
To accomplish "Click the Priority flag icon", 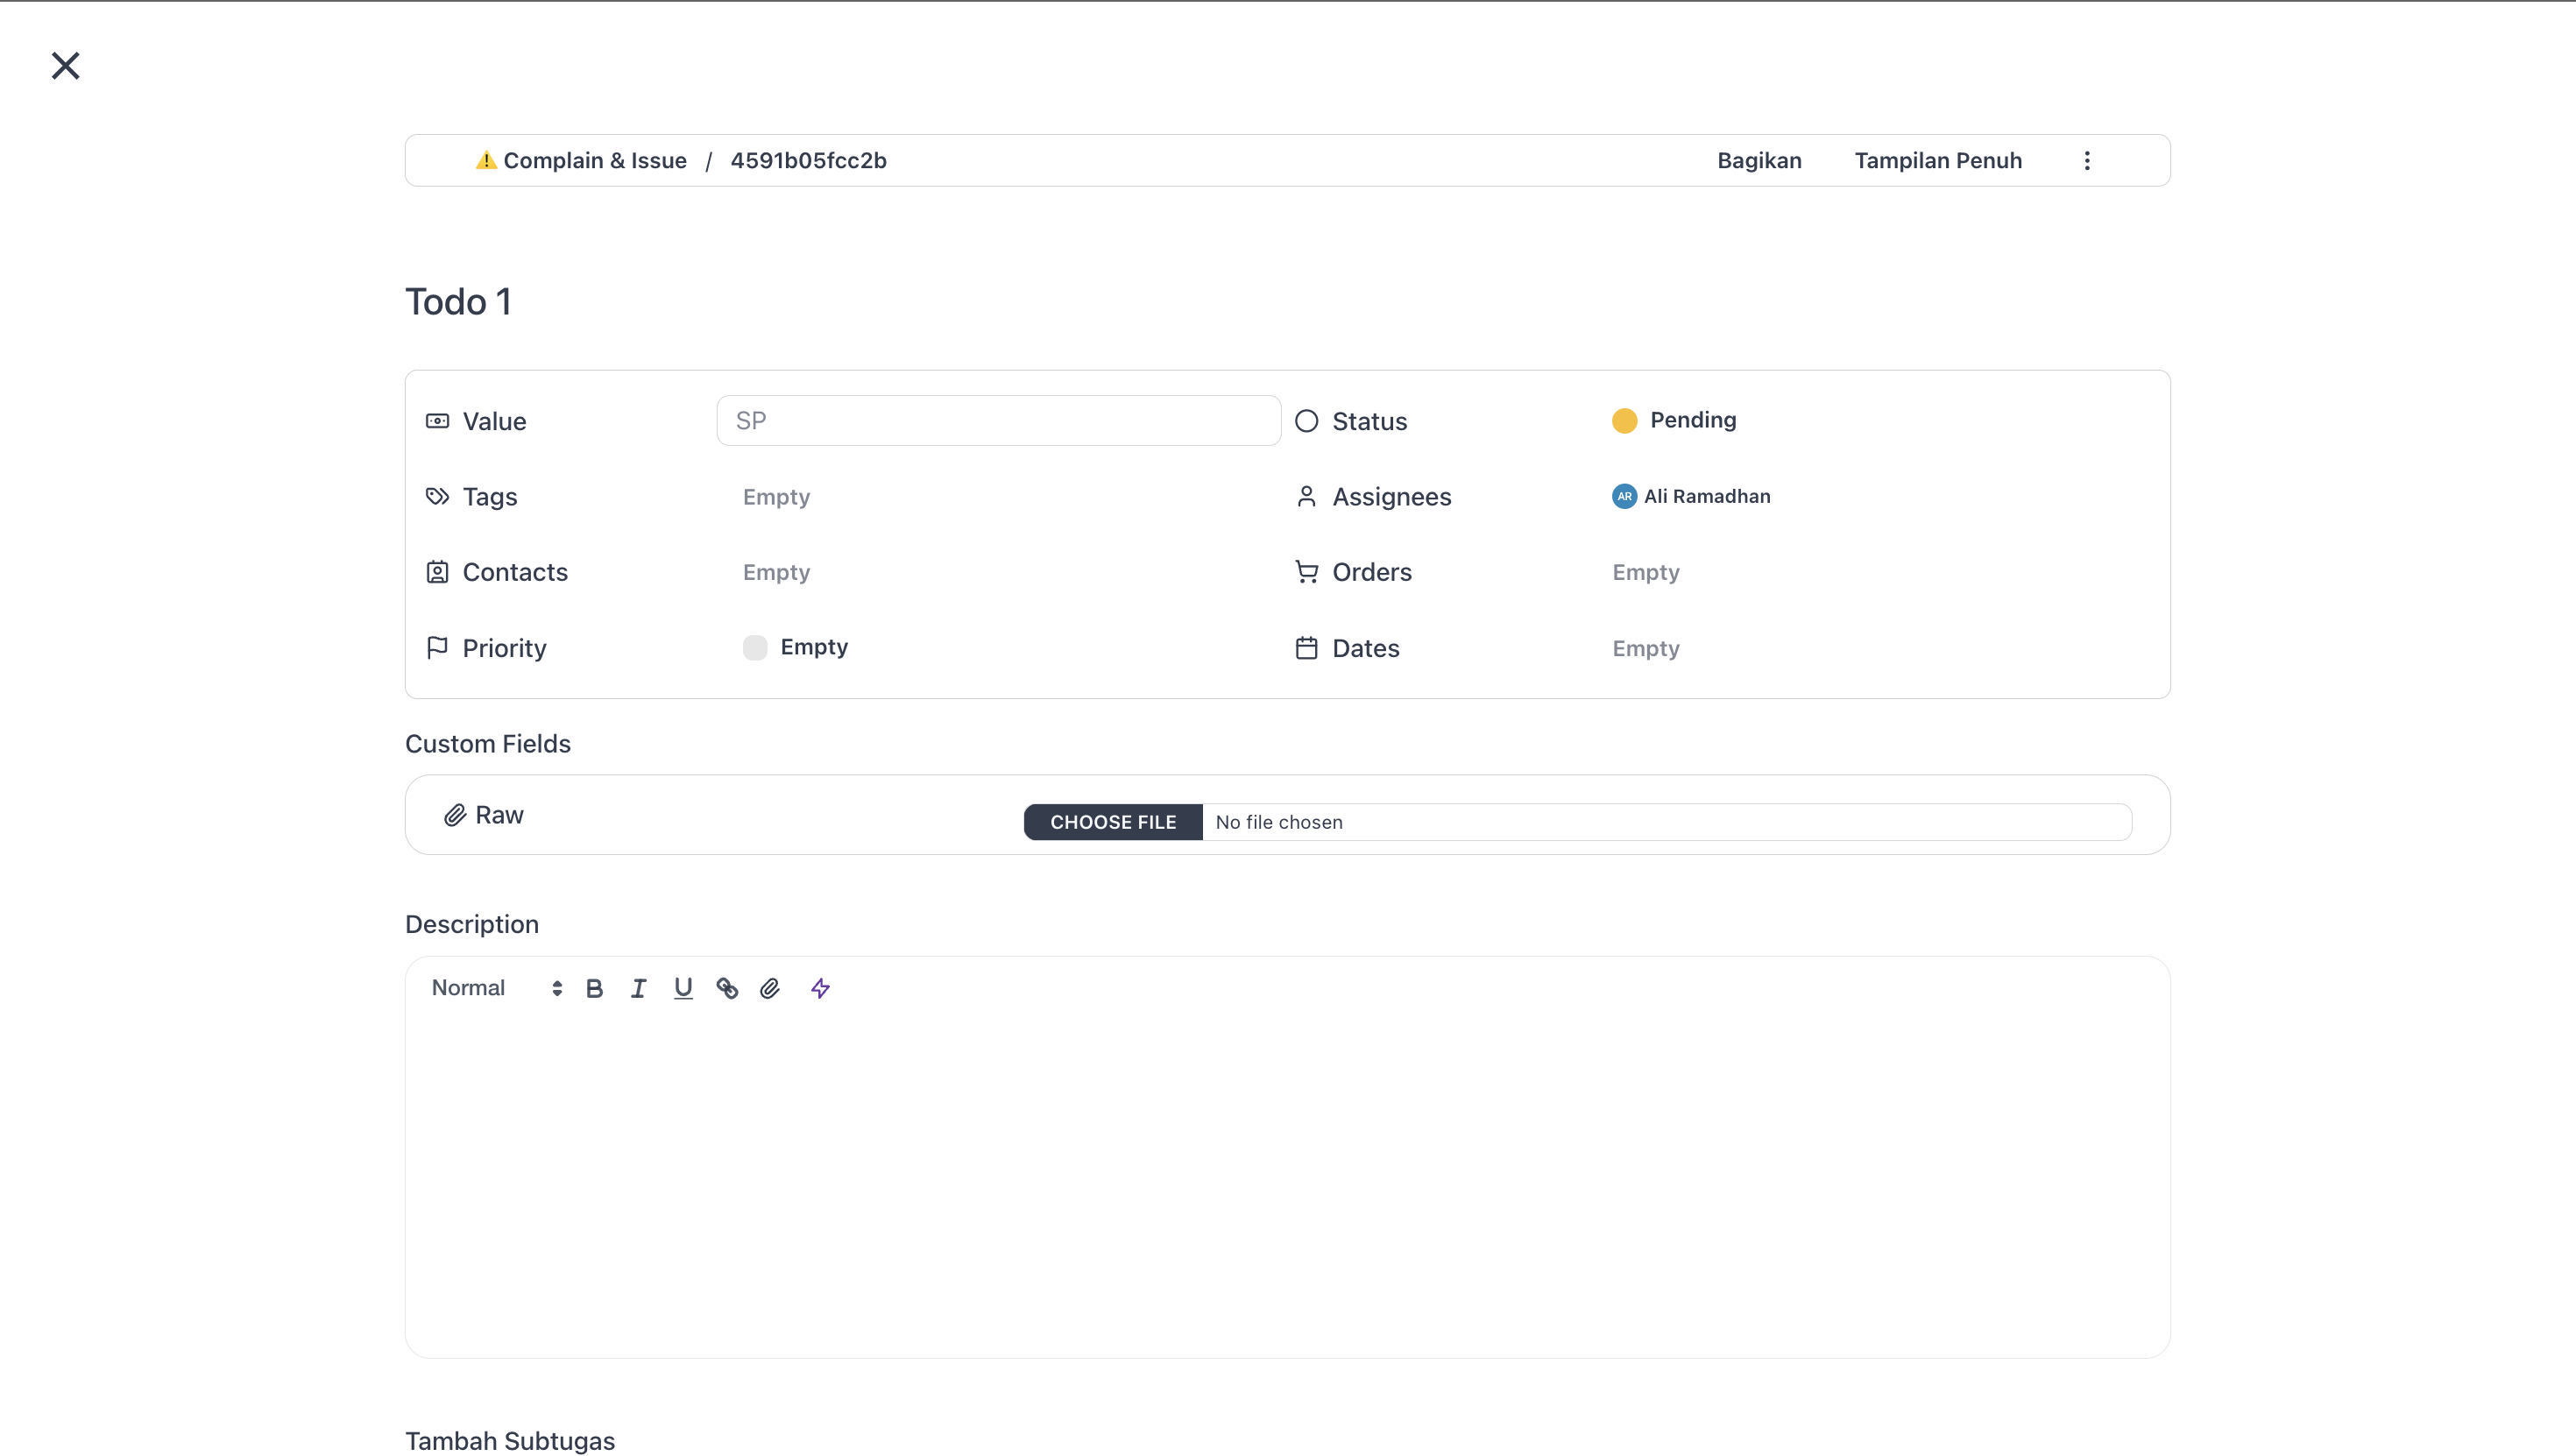I will coord(437,648).
